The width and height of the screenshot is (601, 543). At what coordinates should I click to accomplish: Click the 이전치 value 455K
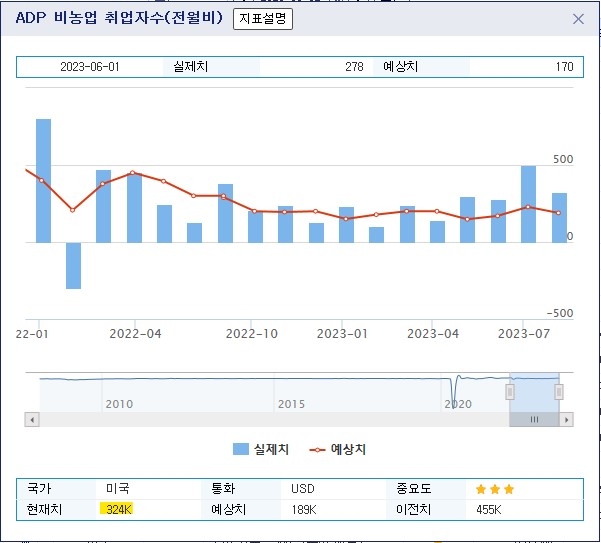489,510
